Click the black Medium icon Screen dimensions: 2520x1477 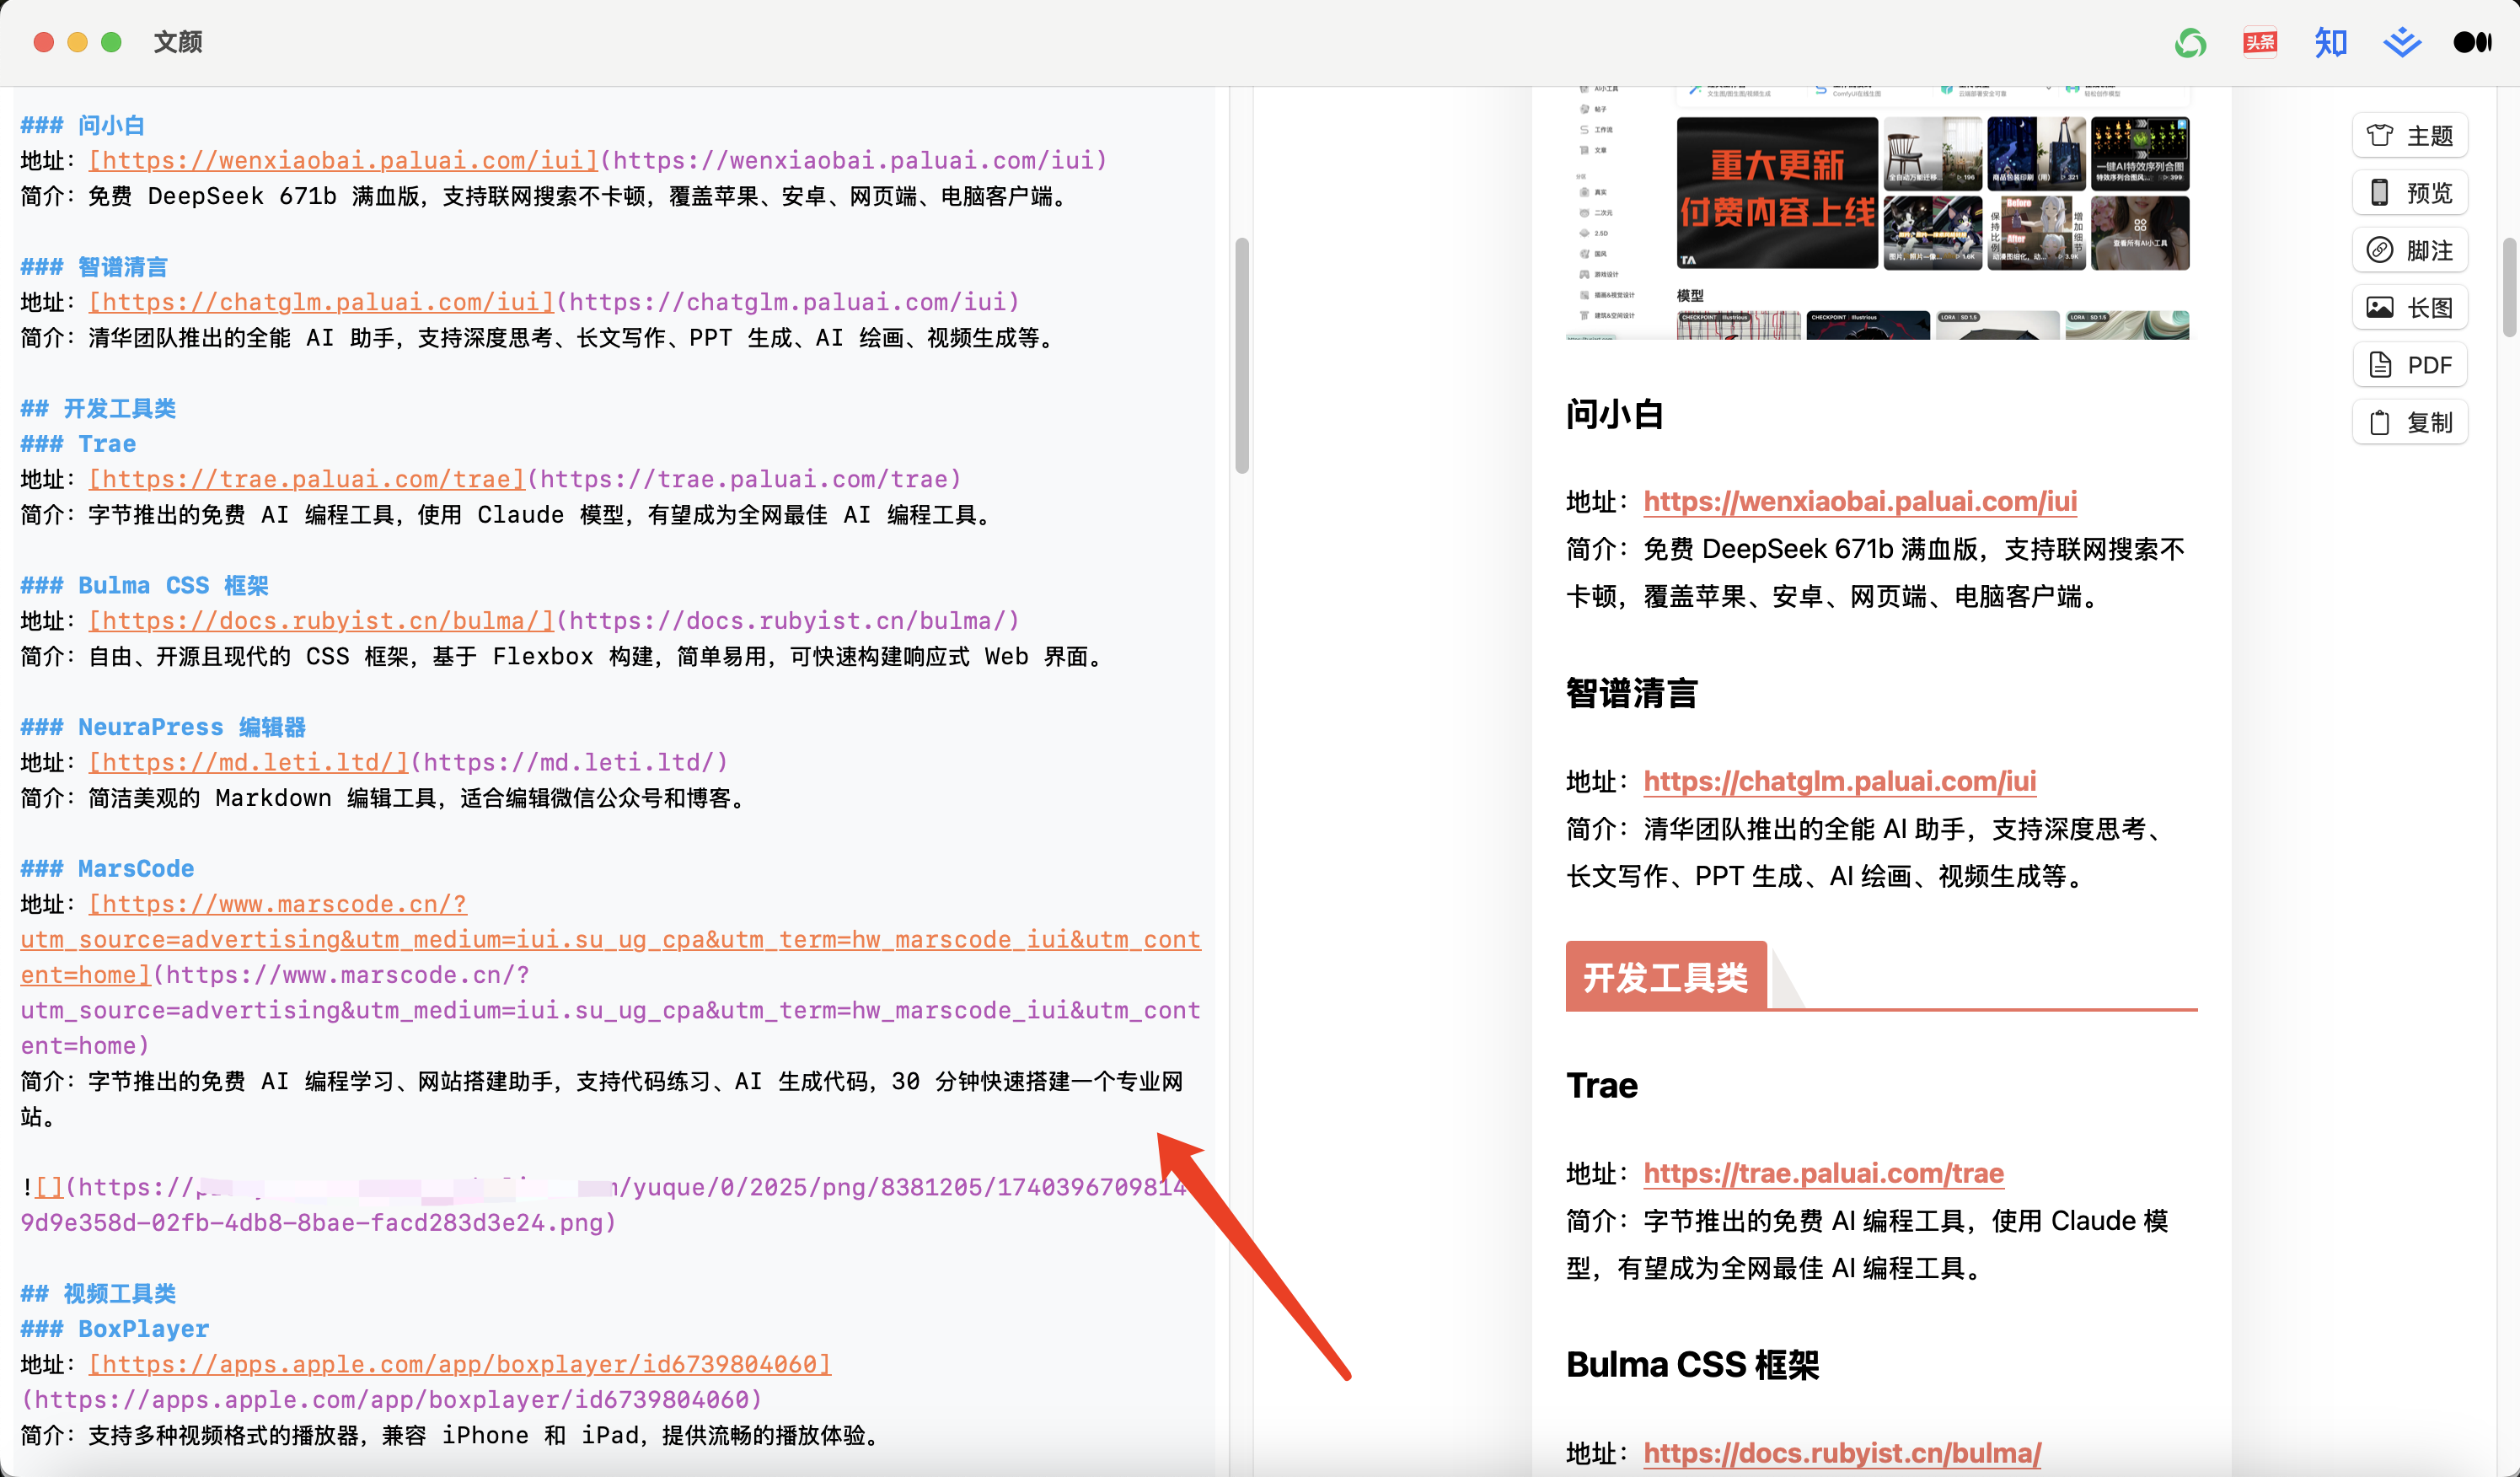coord(2472,42)
